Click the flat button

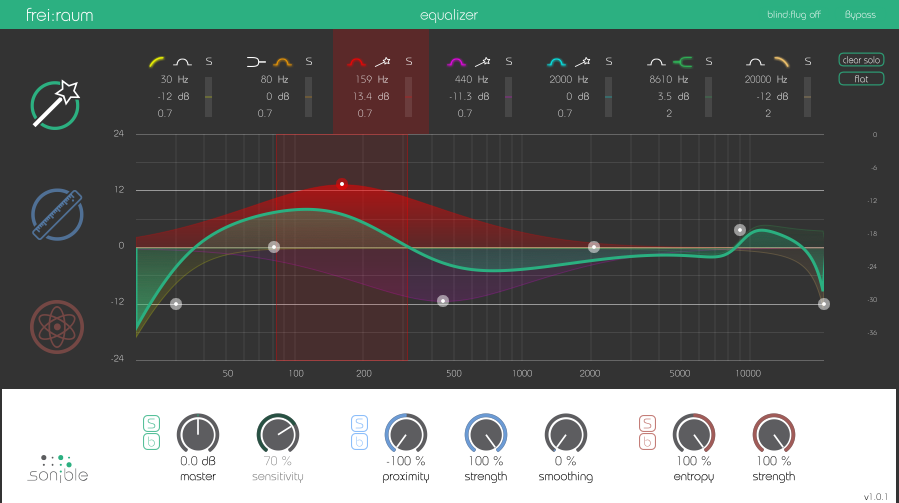pos(861,79)
